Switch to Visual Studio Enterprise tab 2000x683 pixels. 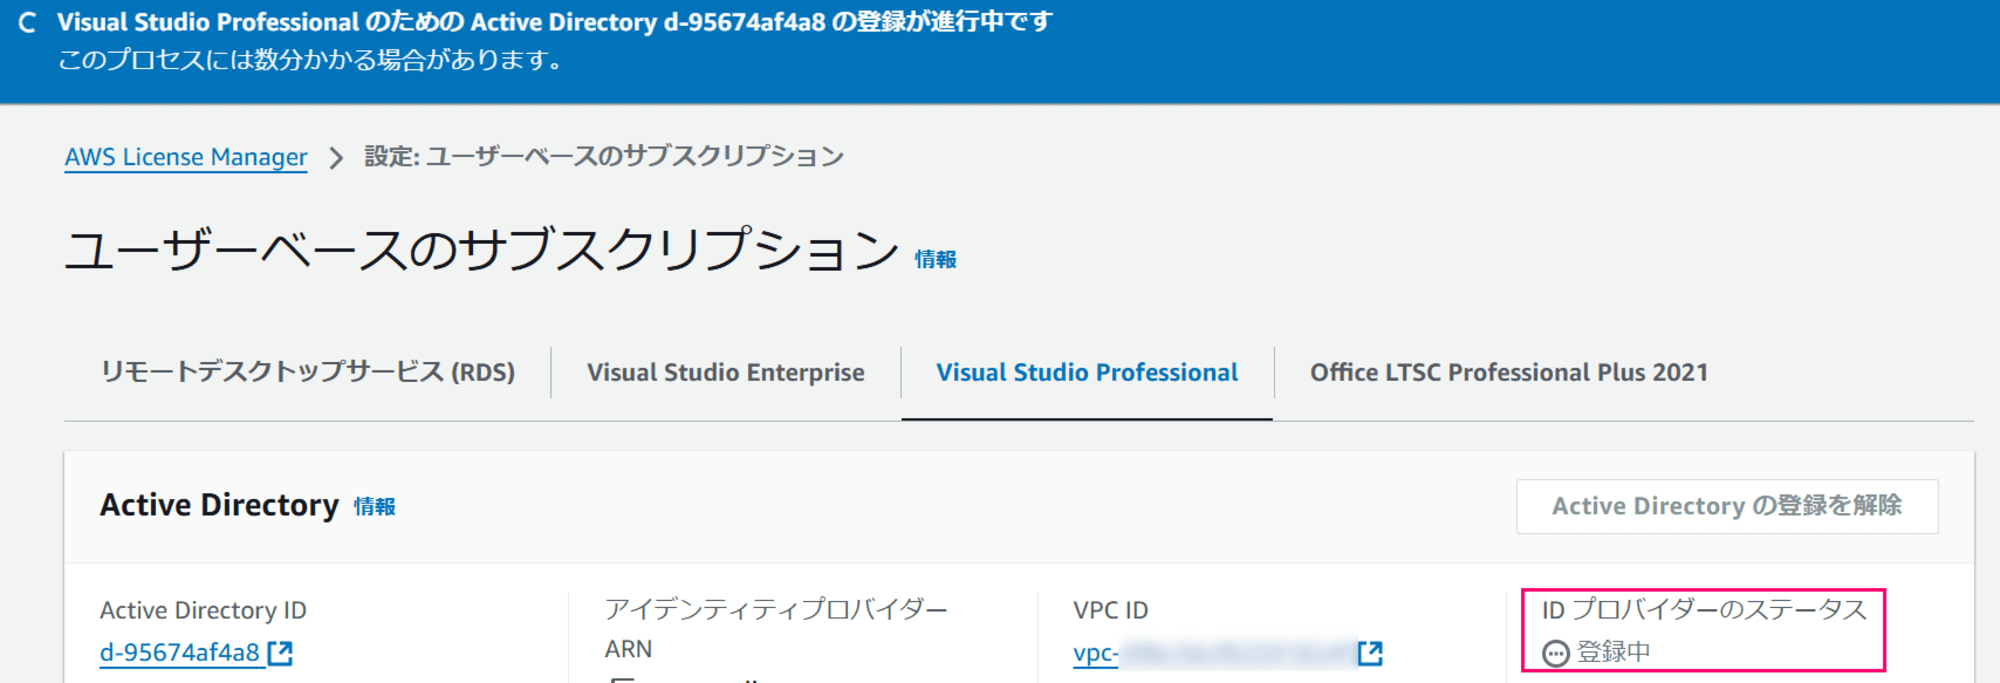pos(726,372)
